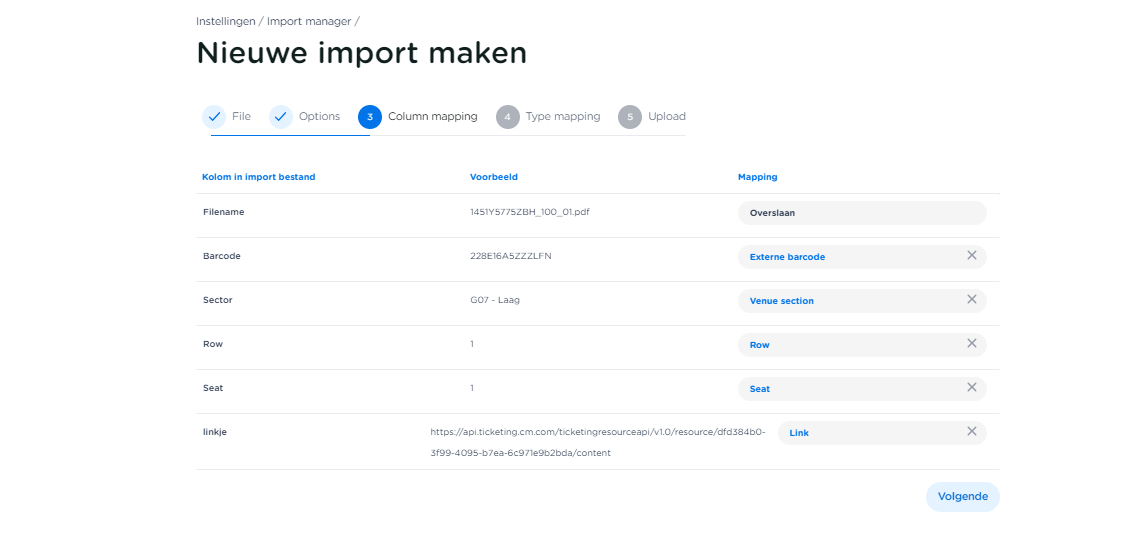The width and height of the screenshot is (1140, 558).
Task: Remove the Venue section mapping via X
Action: (x=971, y=300)
